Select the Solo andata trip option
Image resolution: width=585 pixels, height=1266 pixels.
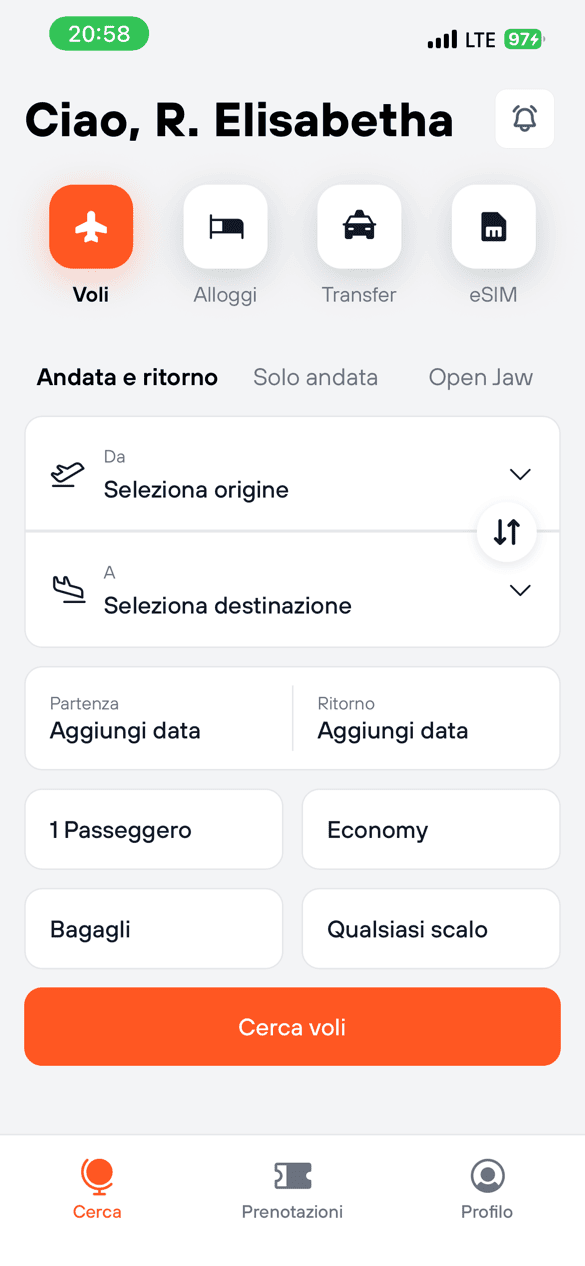click(315, 377)
